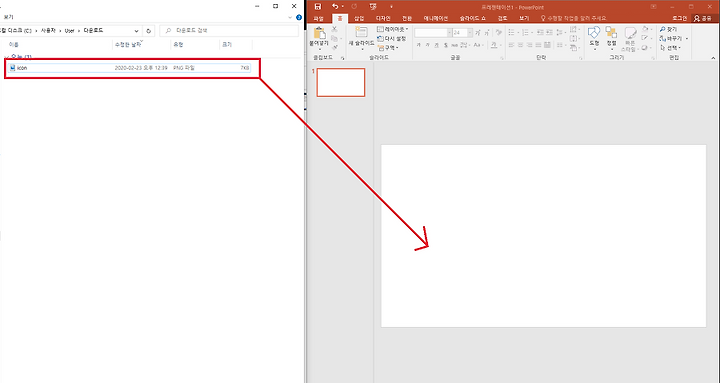Switch to the Transitions (전환) tab
This screenshot has width=720, height=383.
tap(407, 18)
